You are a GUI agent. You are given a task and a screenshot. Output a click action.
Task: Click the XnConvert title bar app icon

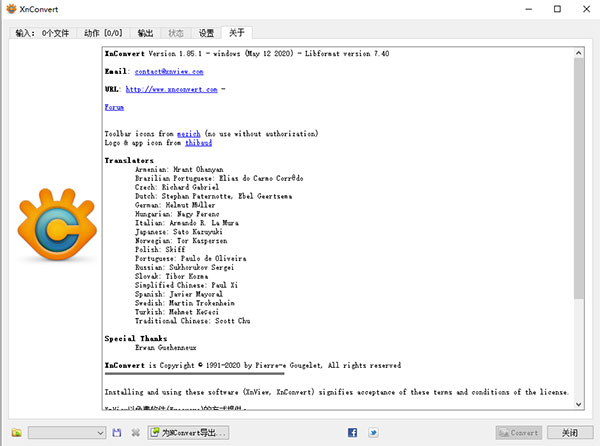(x=11, y=9)
